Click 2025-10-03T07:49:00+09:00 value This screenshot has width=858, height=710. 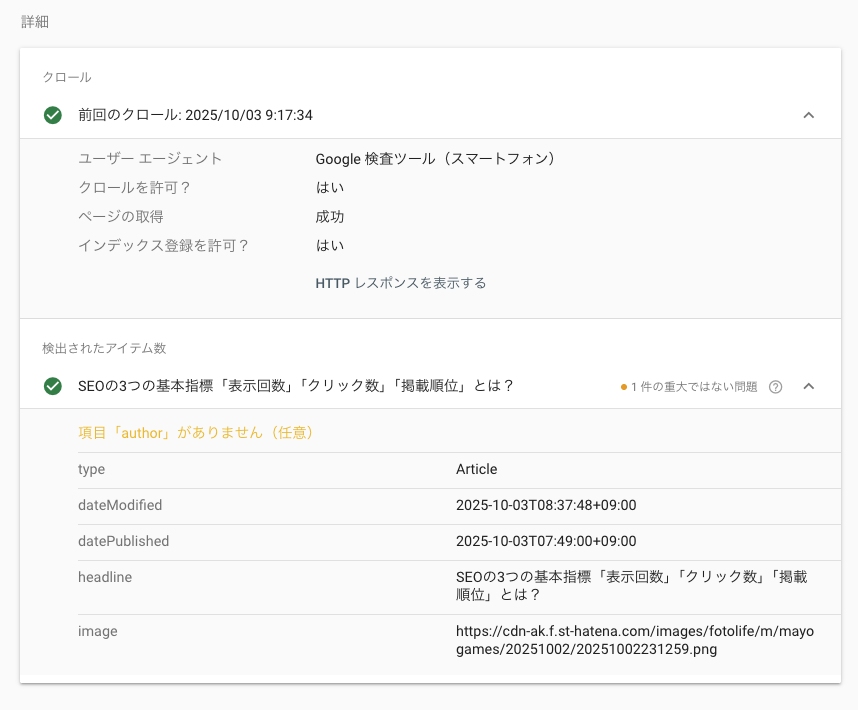click(x=546, y=541)
